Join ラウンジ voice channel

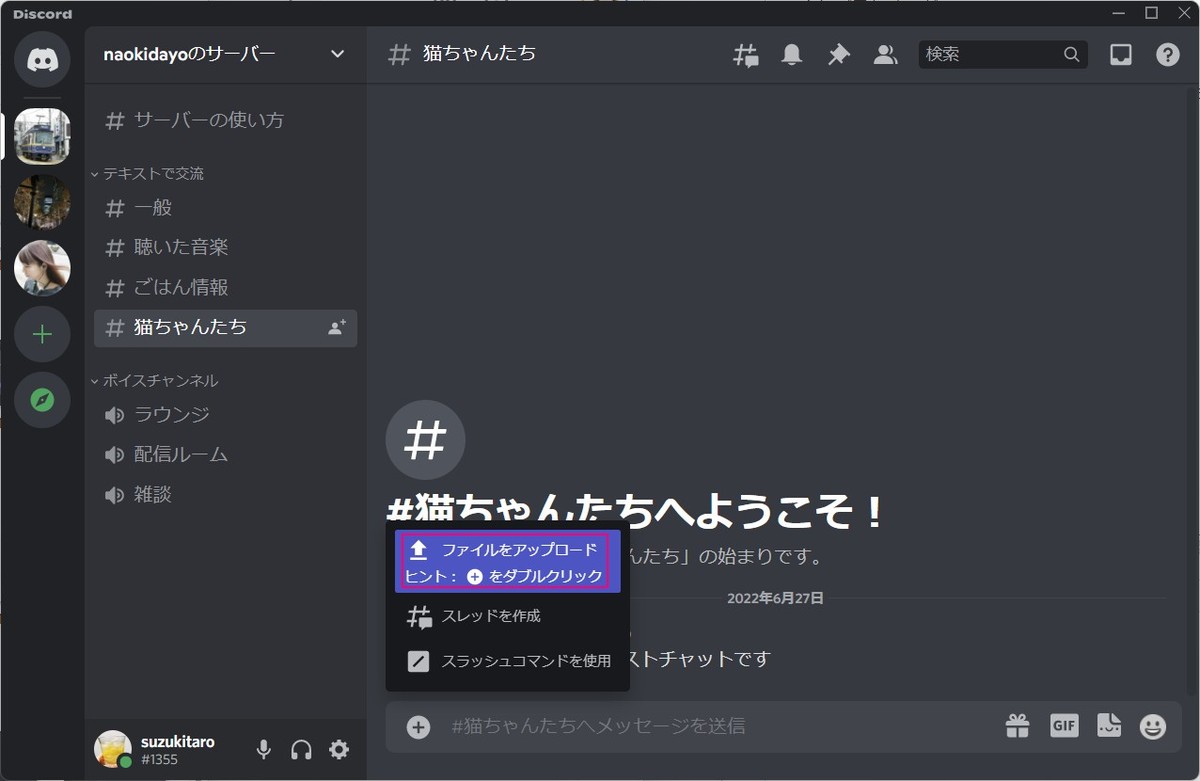tap(225, 414)
